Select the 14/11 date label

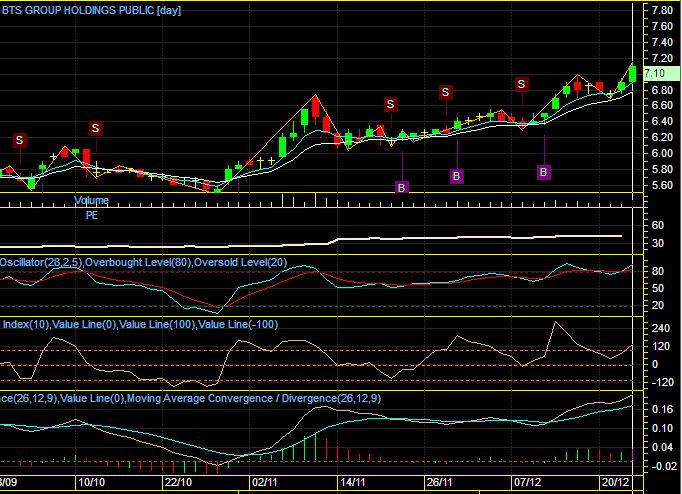point(353,482)
